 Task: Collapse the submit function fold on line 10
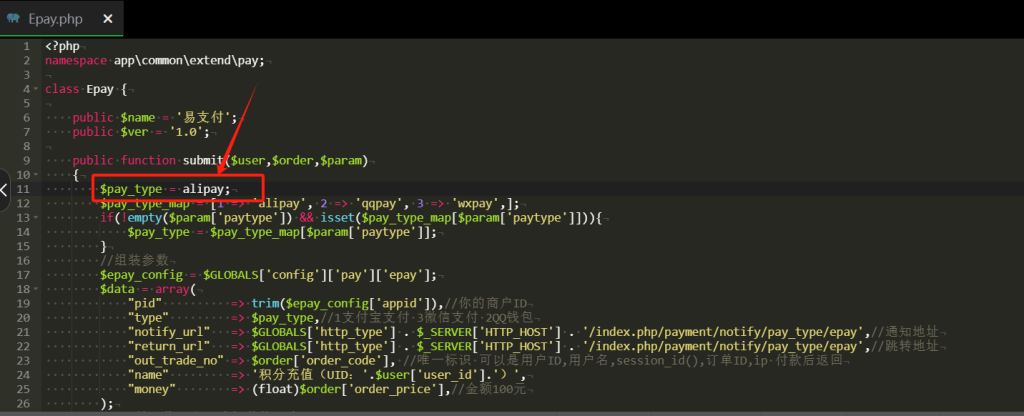[35, 174]
